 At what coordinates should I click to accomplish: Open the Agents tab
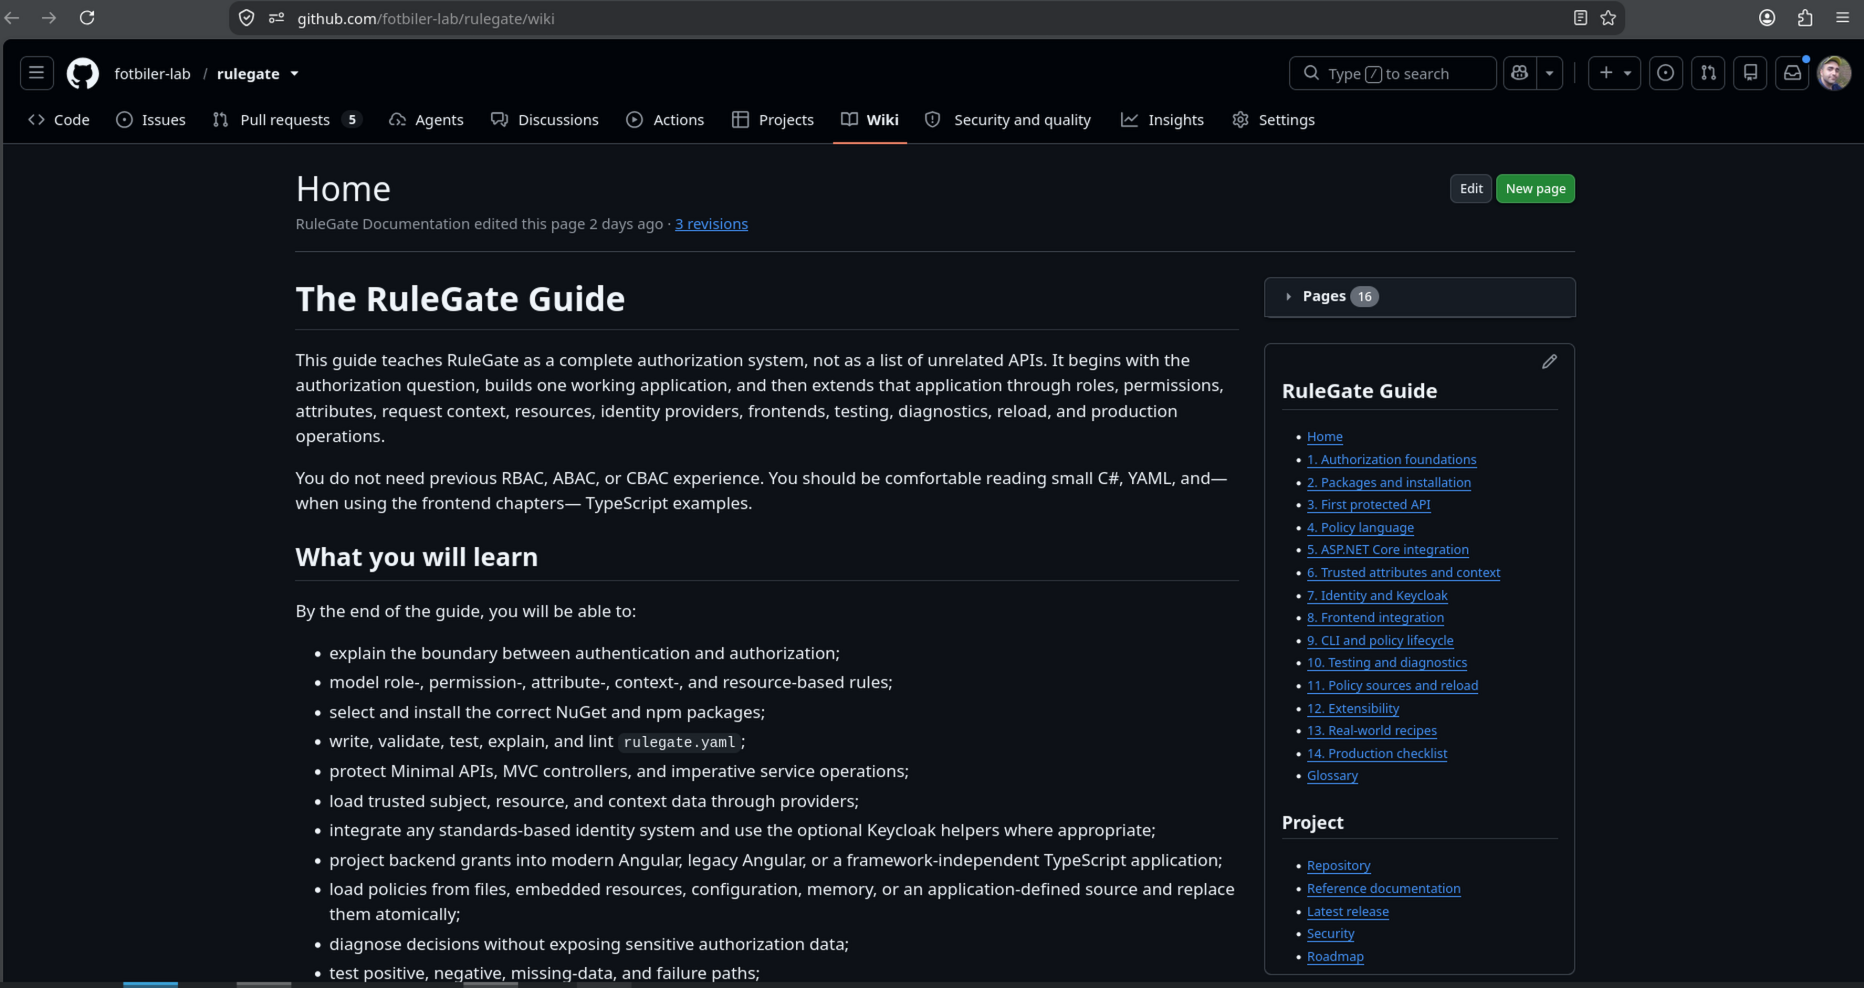click(x=426, y=120)
